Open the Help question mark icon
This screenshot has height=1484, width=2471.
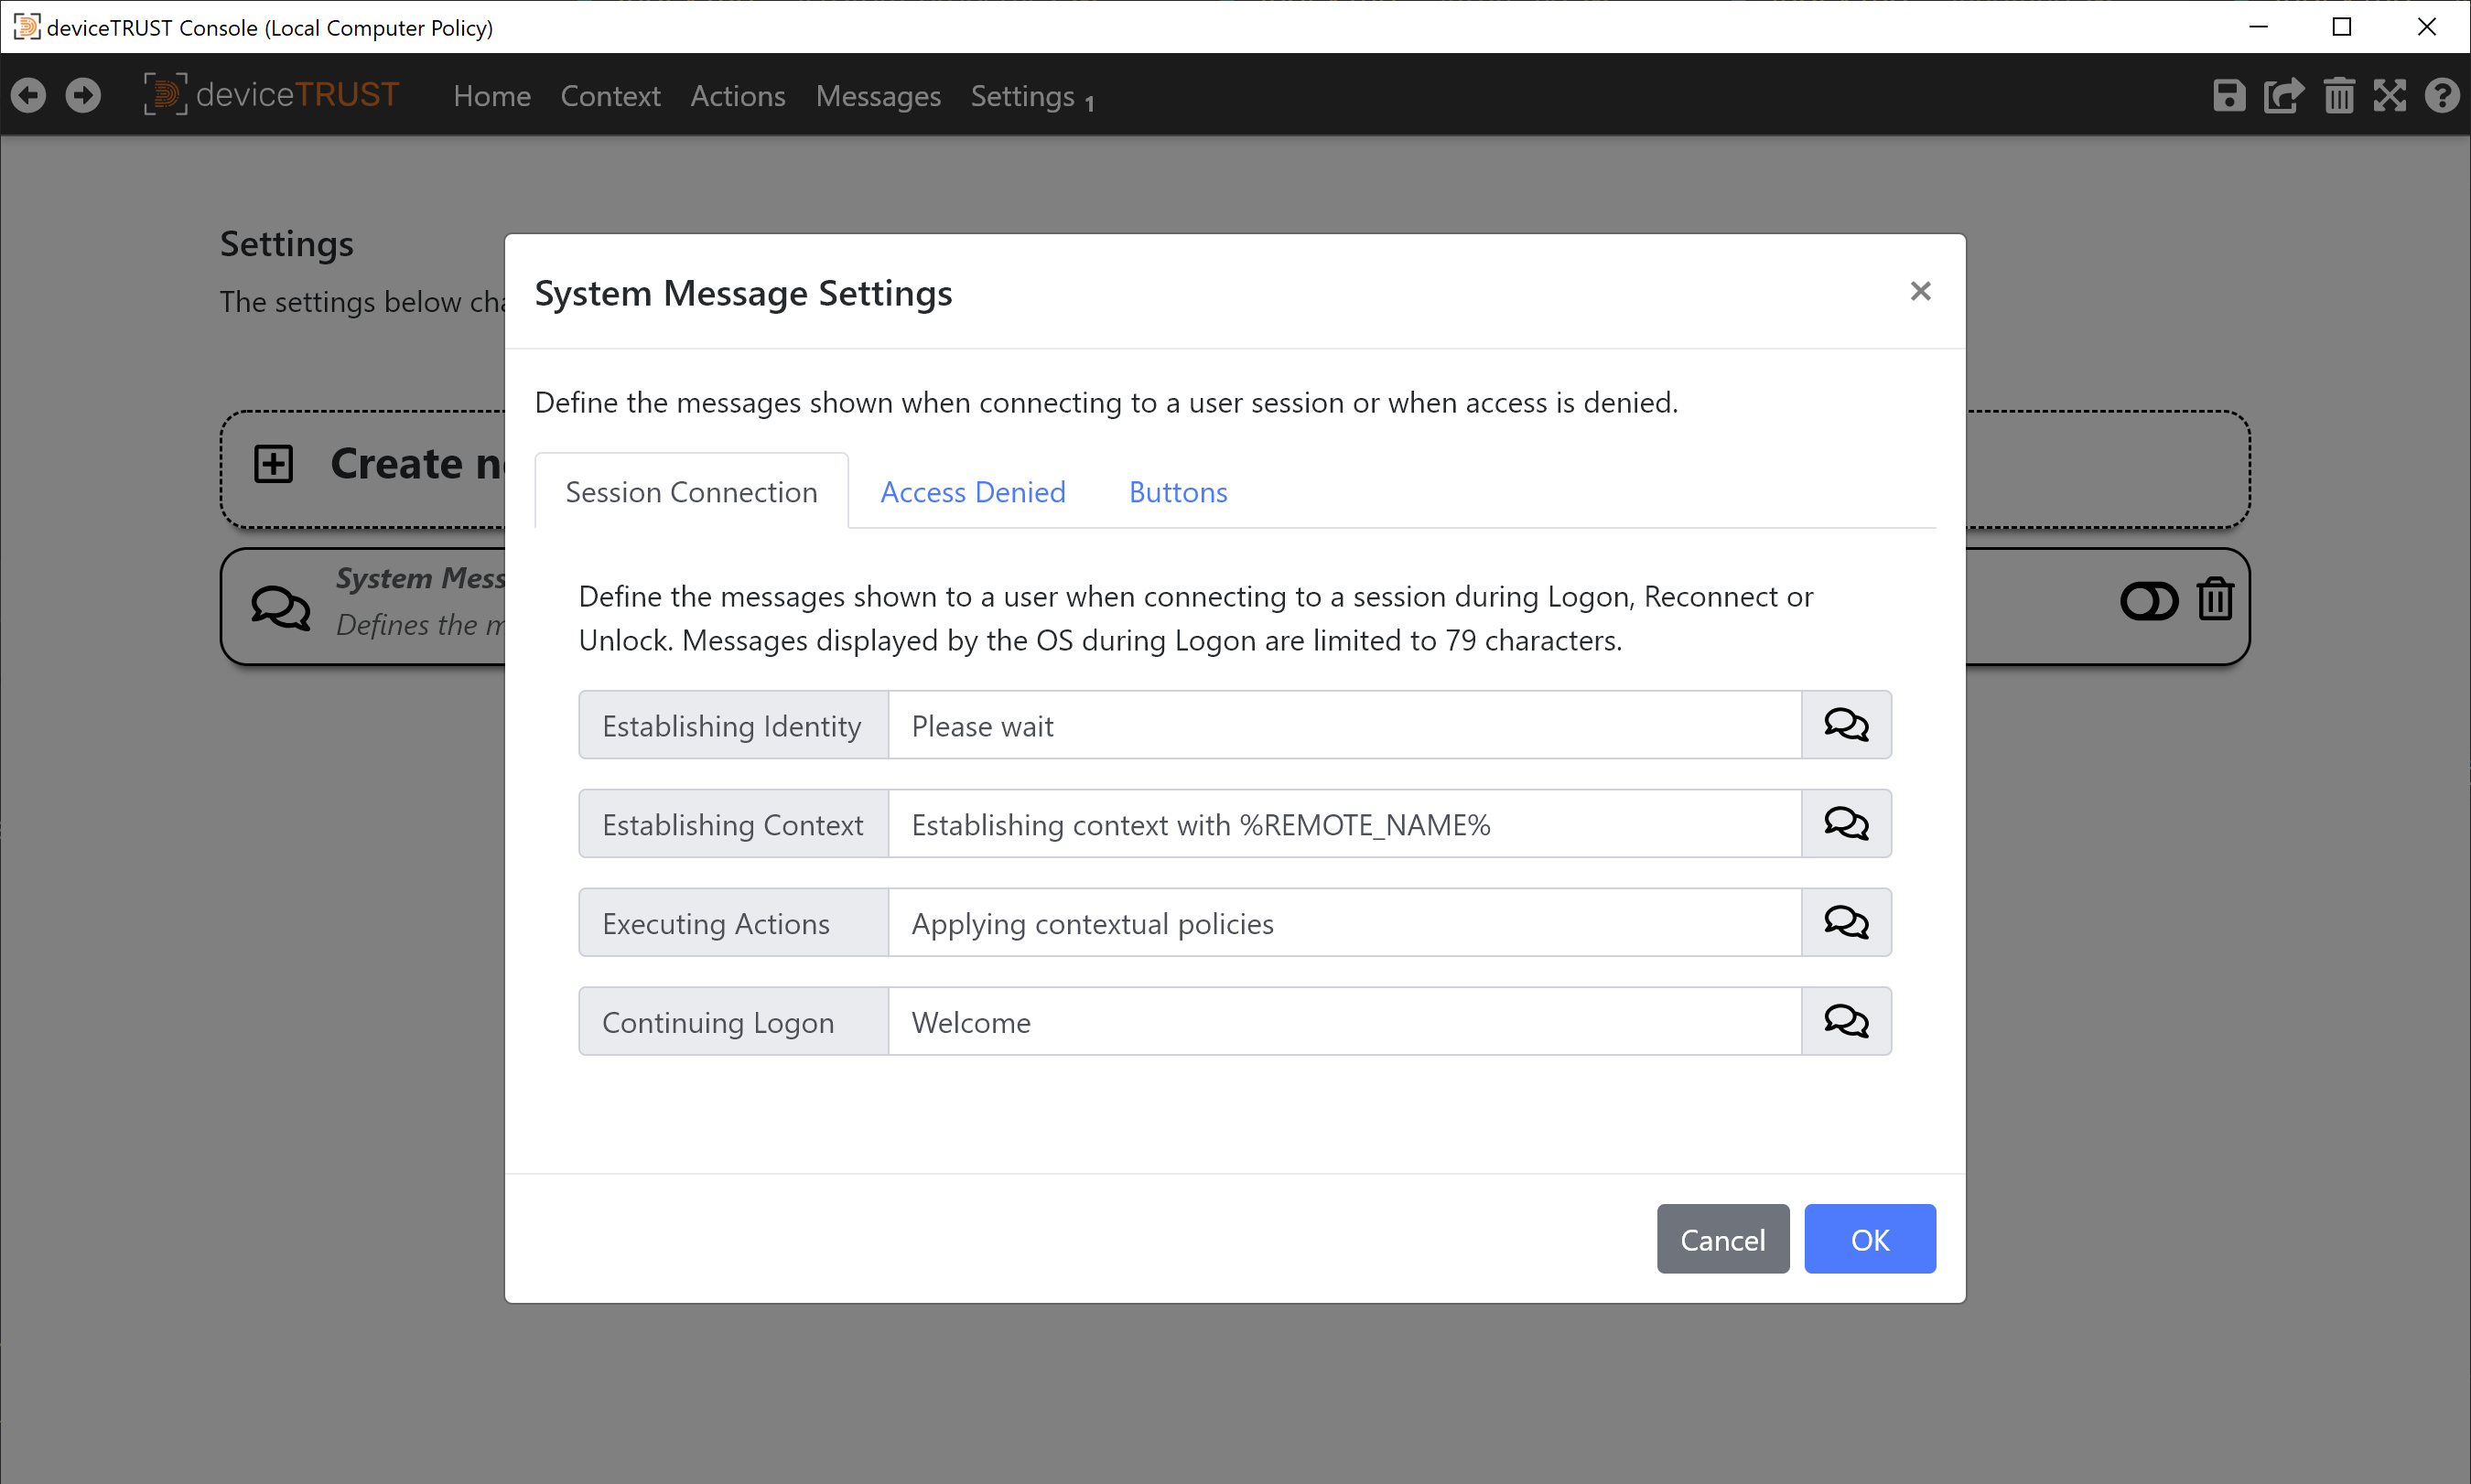[x=2444, y=95]
